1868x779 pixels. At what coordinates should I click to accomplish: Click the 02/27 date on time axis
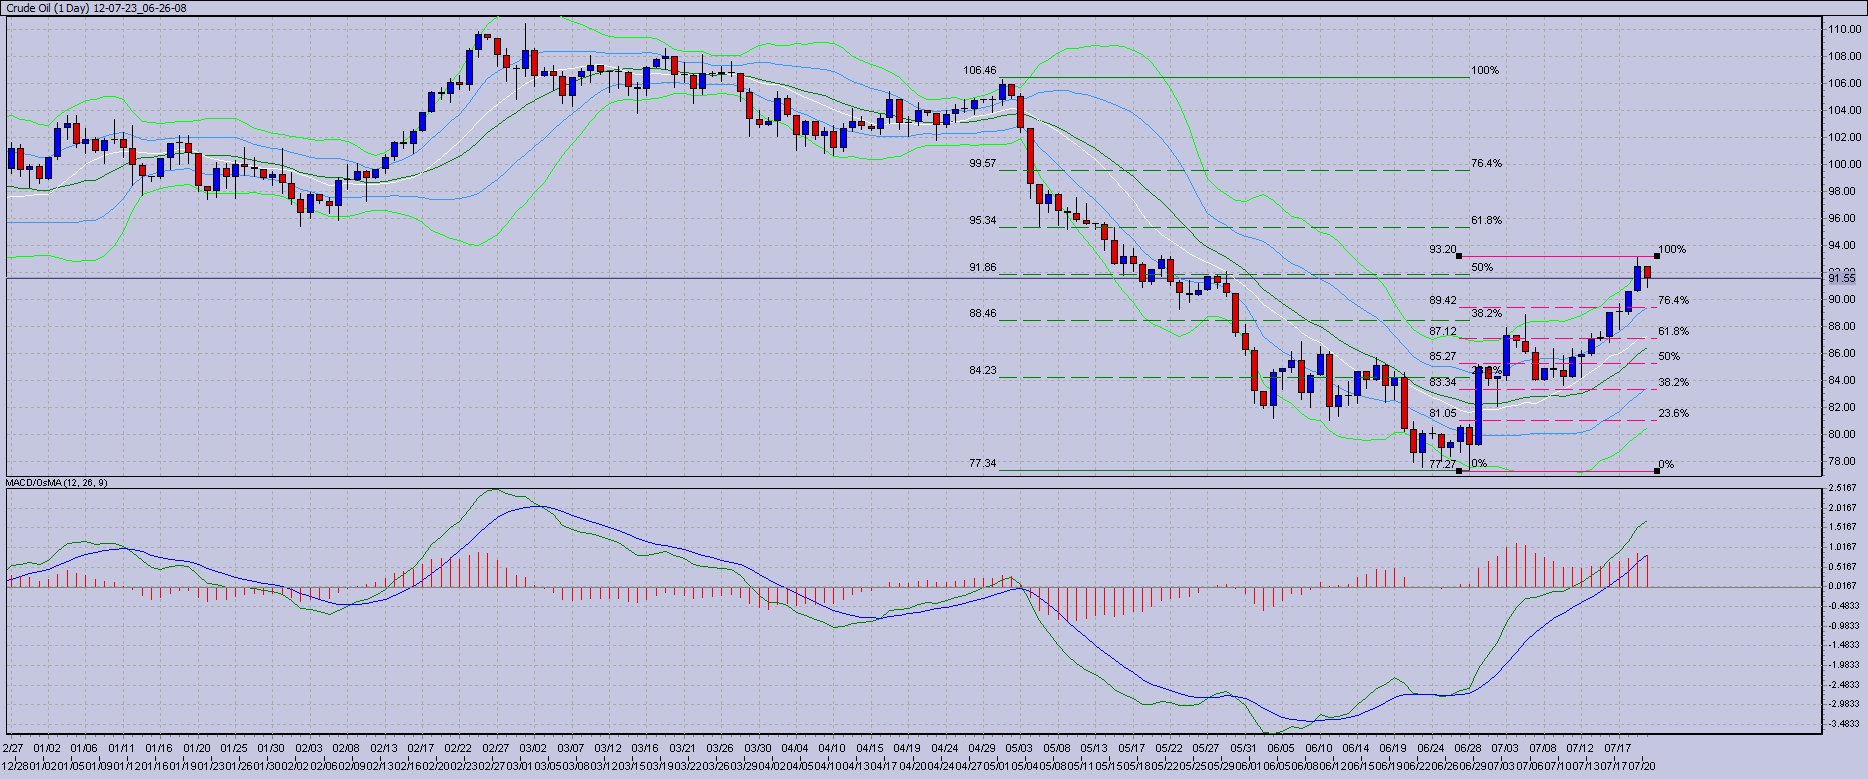point(495,748)
